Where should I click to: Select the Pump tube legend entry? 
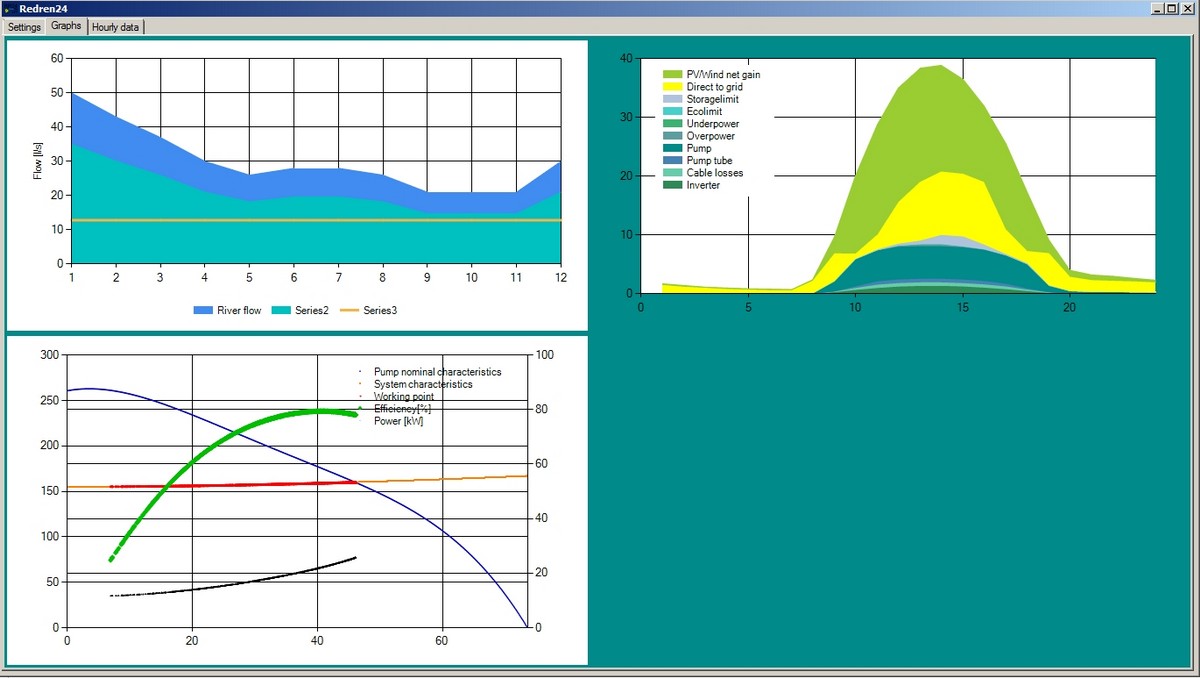click(709, 161)
